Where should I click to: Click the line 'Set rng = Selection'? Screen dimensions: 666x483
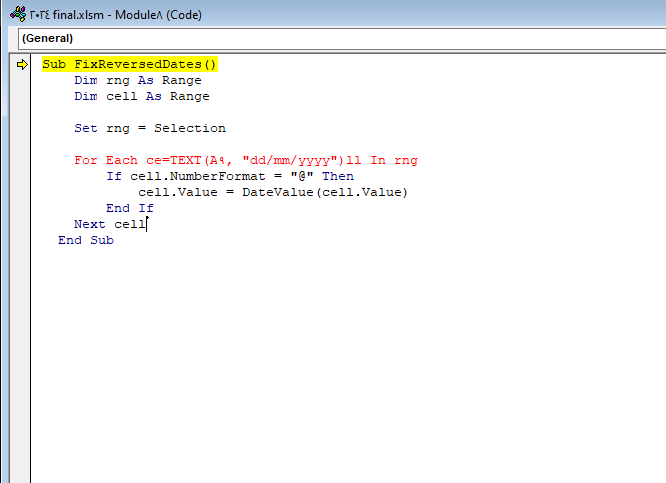[x=150, y=128]
